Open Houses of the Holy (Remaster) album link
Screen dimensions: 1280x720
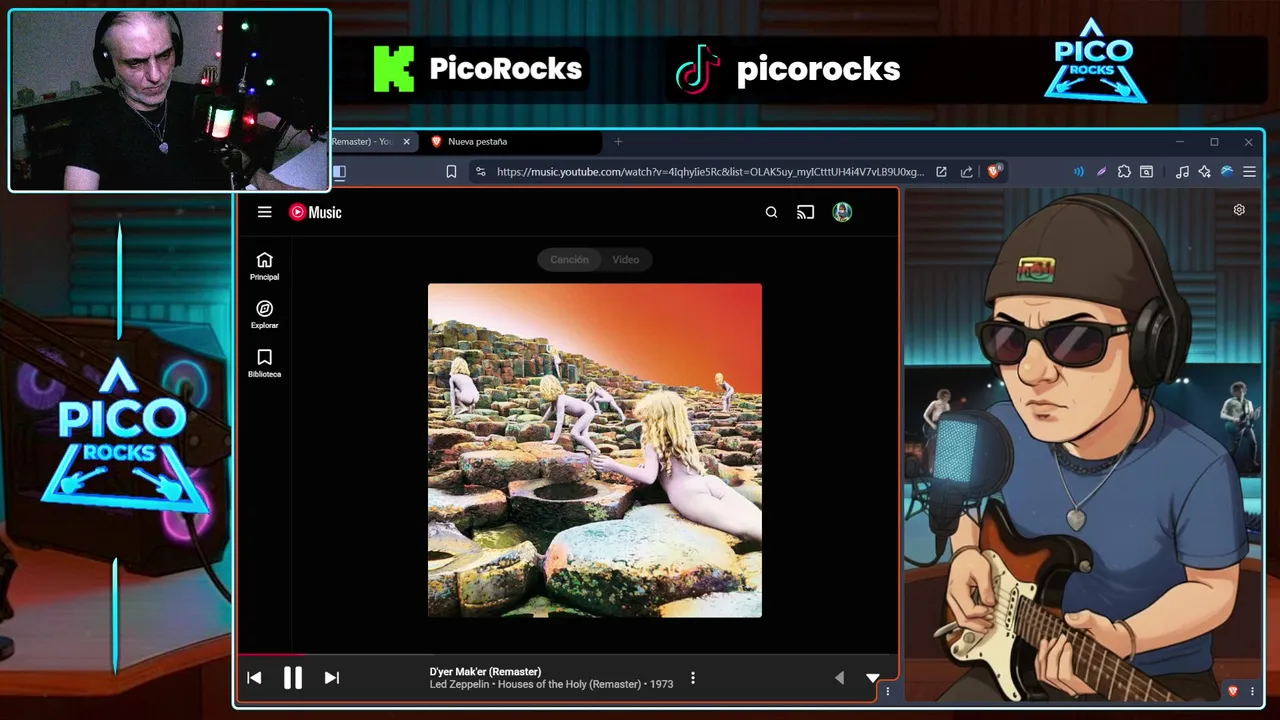pos(569,684)
